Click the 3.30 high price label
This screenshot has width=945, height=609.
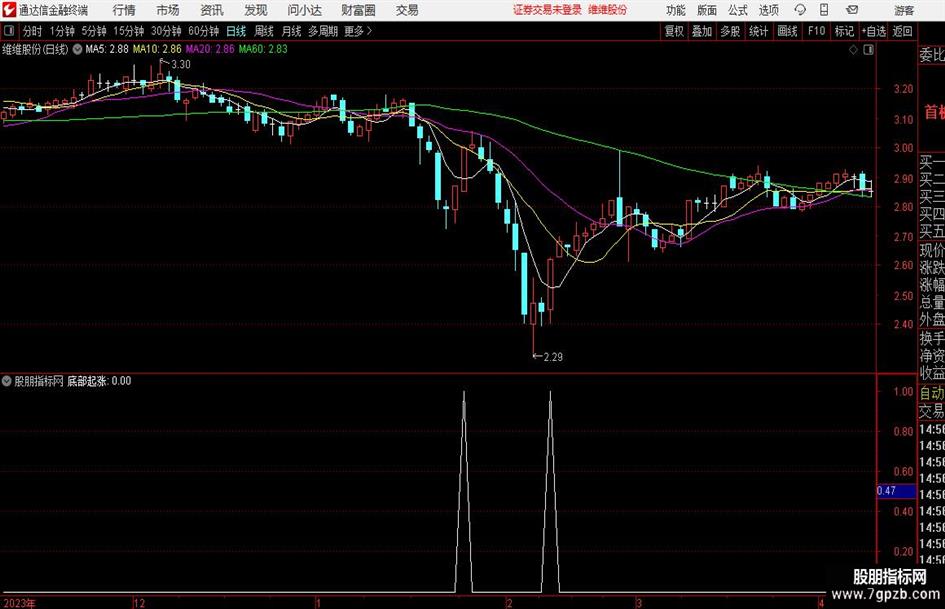(x=181, y=65)
